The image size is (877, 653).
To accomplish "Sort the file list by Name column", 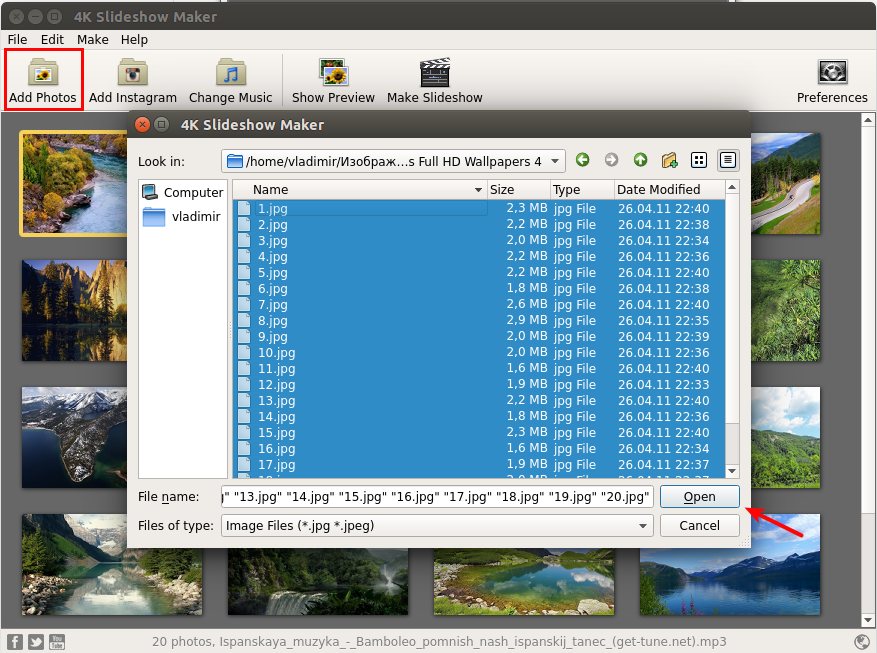I will [360, 190].
